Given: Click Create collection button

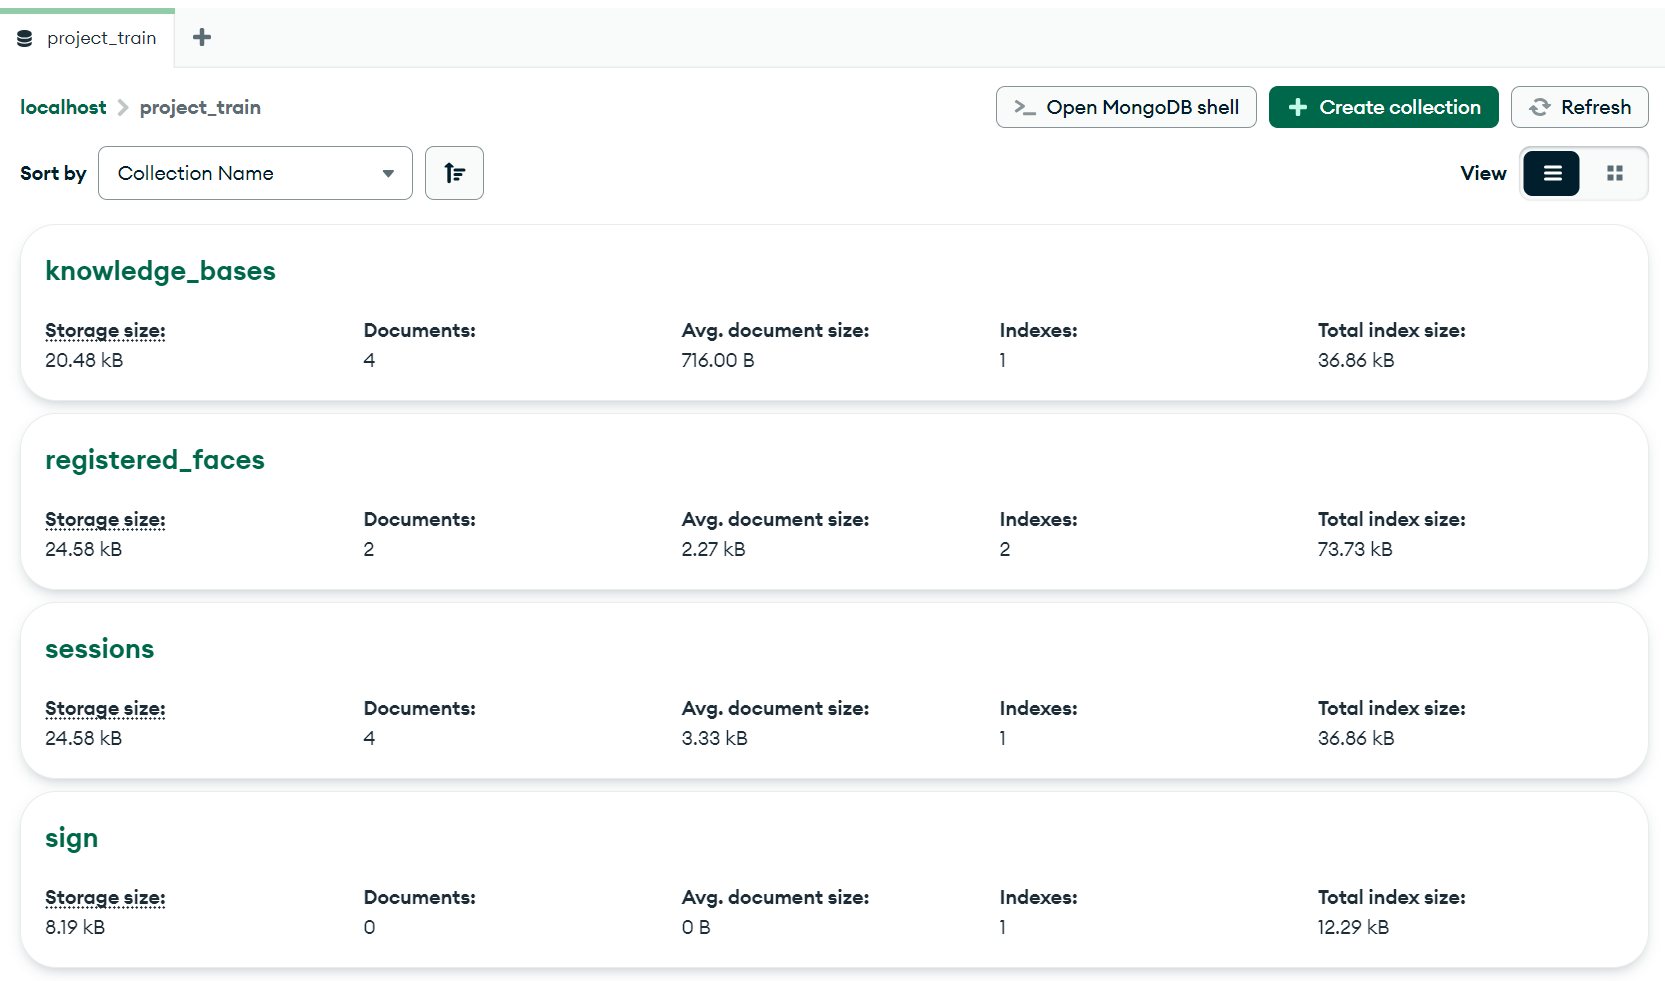Looking at the screenshot, I should coord(1383,107).
